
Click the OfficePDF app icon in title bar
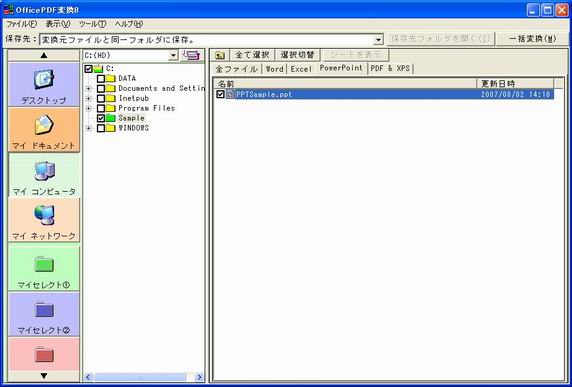8,9
